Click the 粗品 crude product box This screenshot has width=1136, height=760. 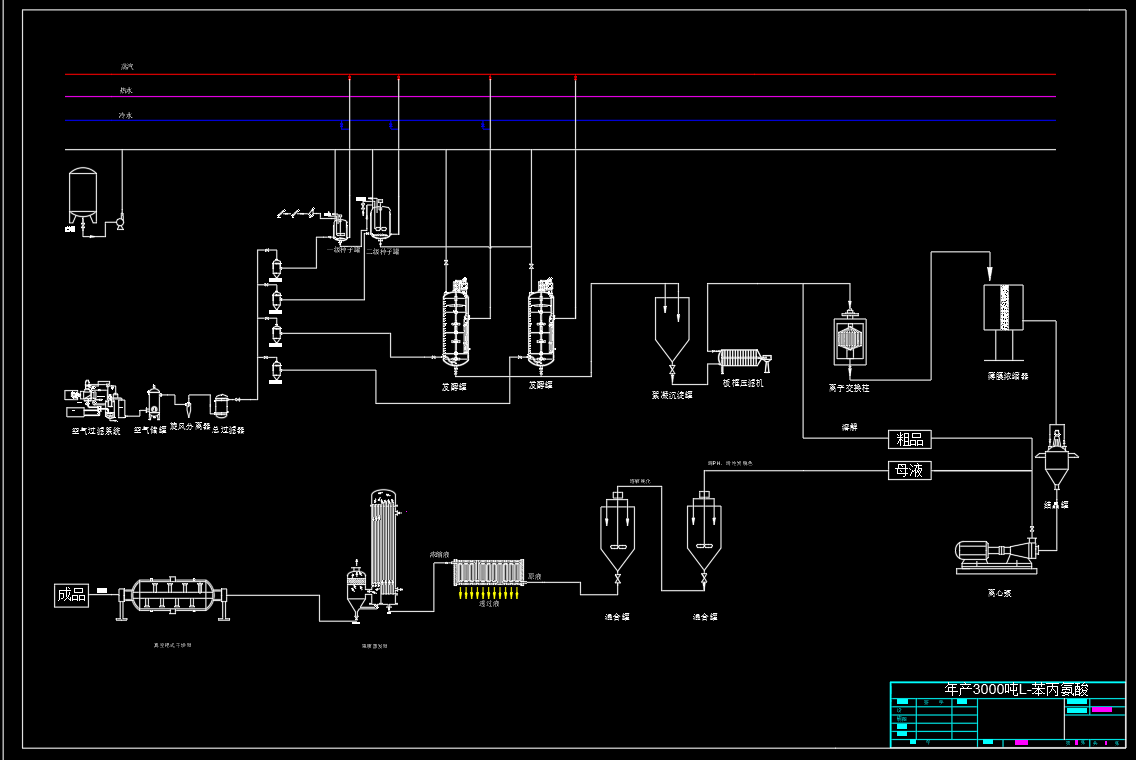point(909,439)
